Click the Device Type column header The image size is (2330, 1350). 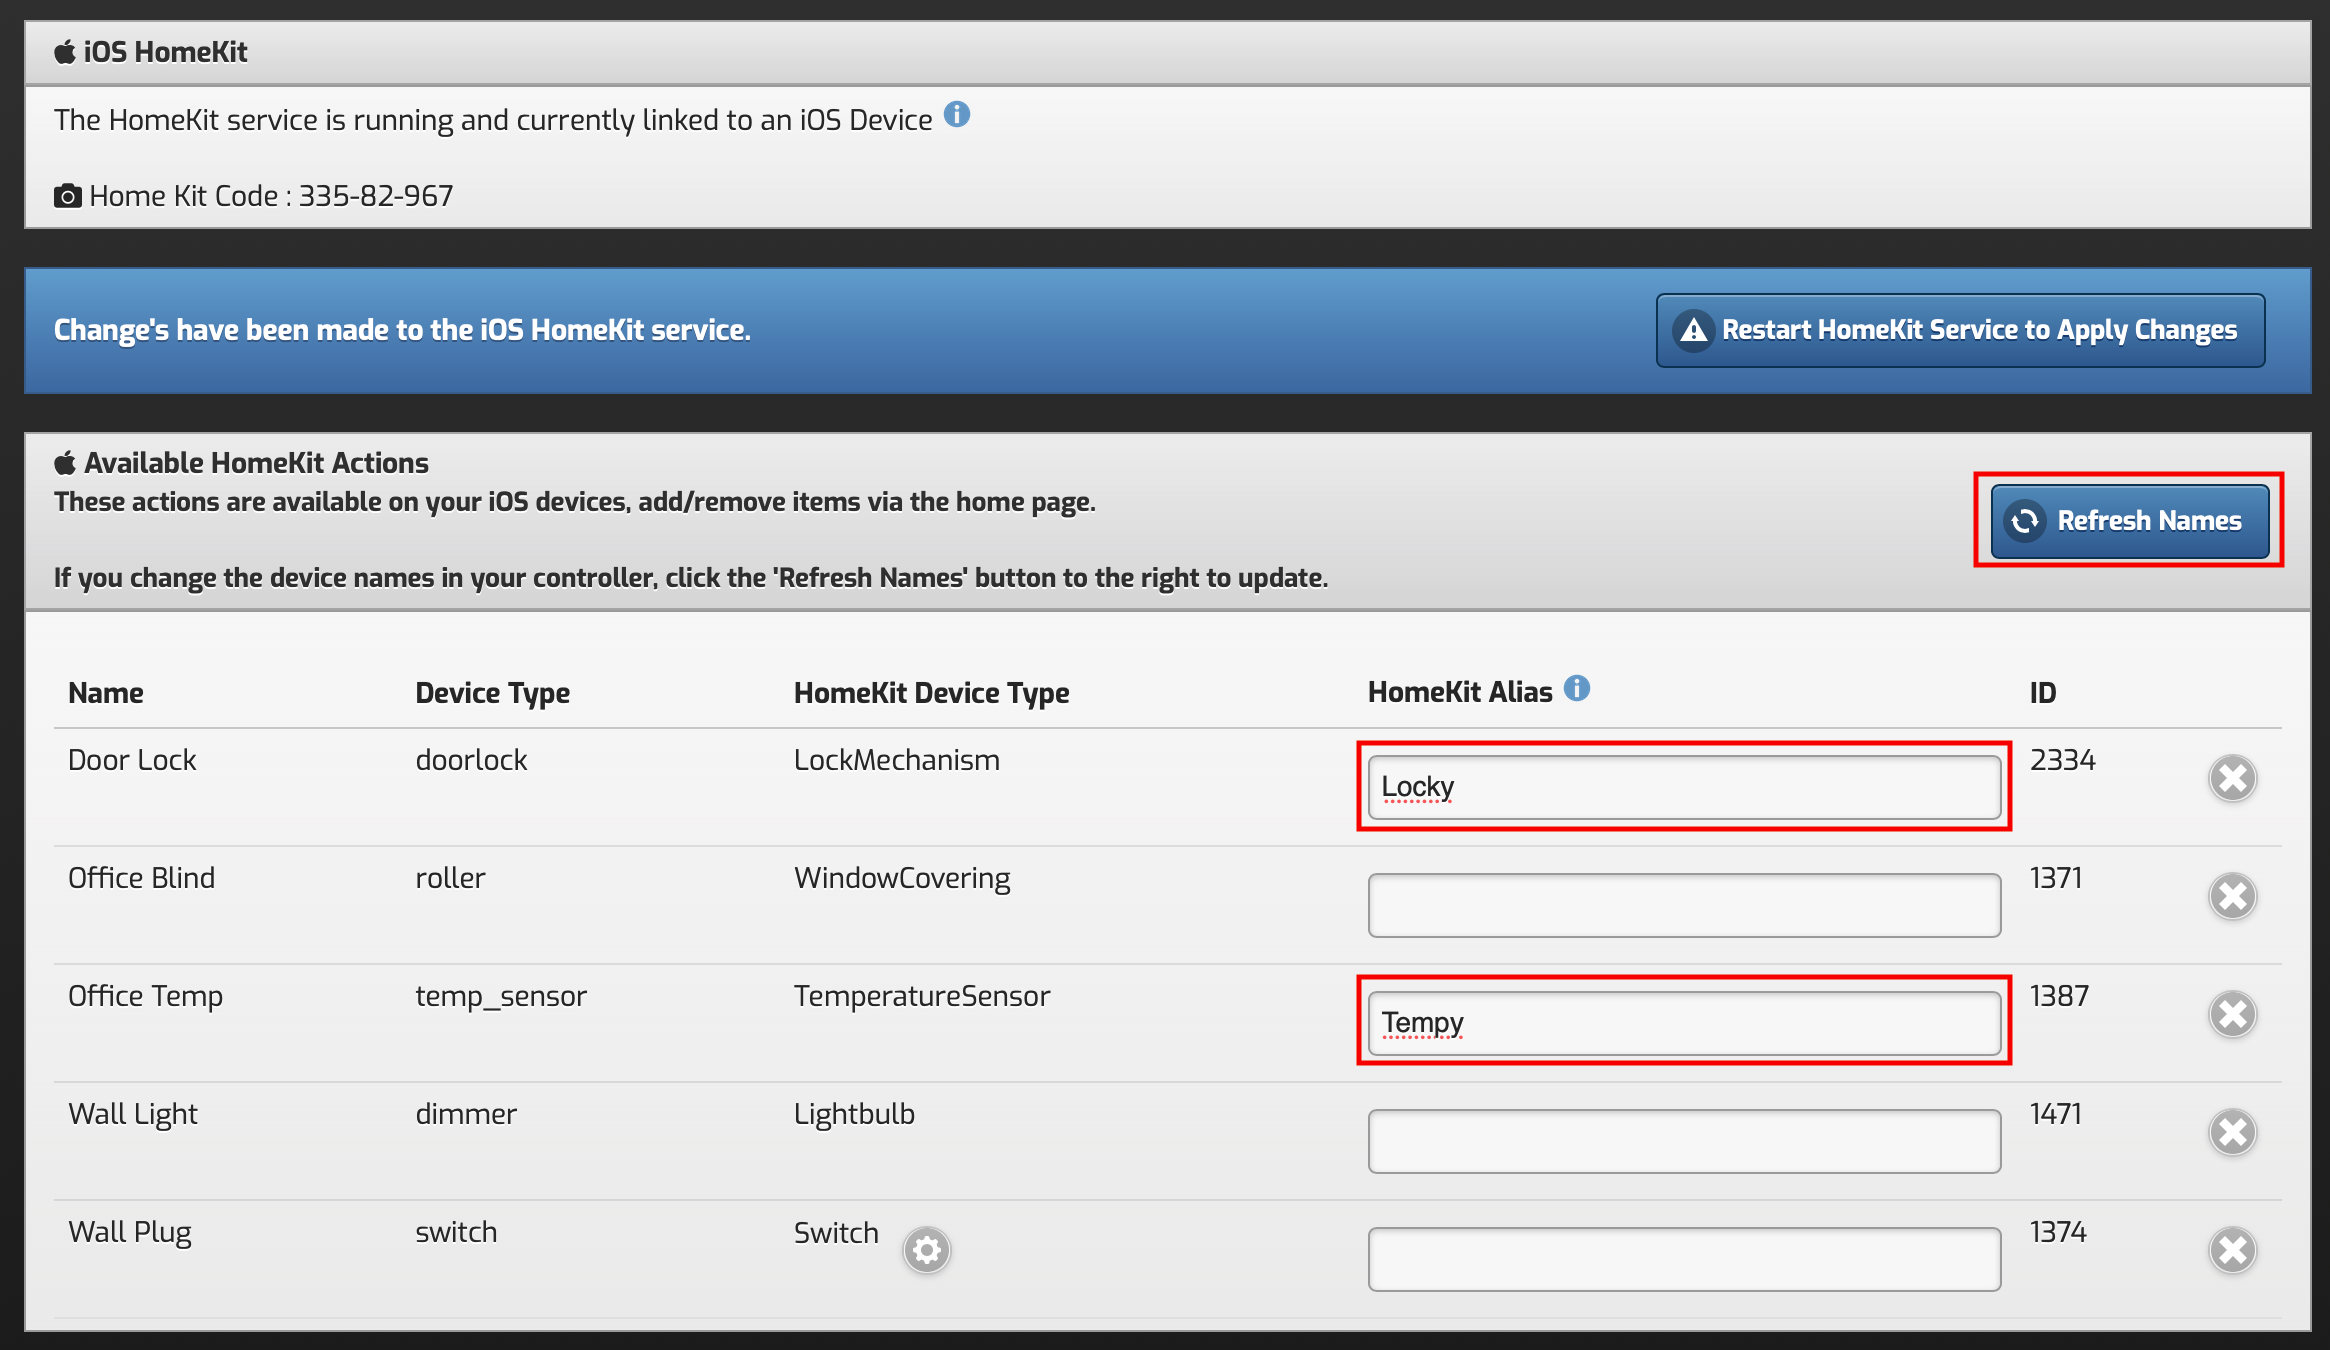492,693
